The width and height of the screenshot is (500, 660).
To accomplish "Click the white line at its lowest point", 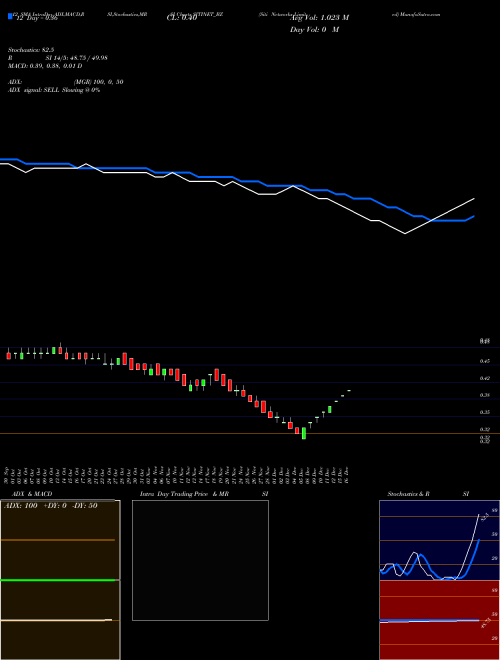I will click(405, 233).
